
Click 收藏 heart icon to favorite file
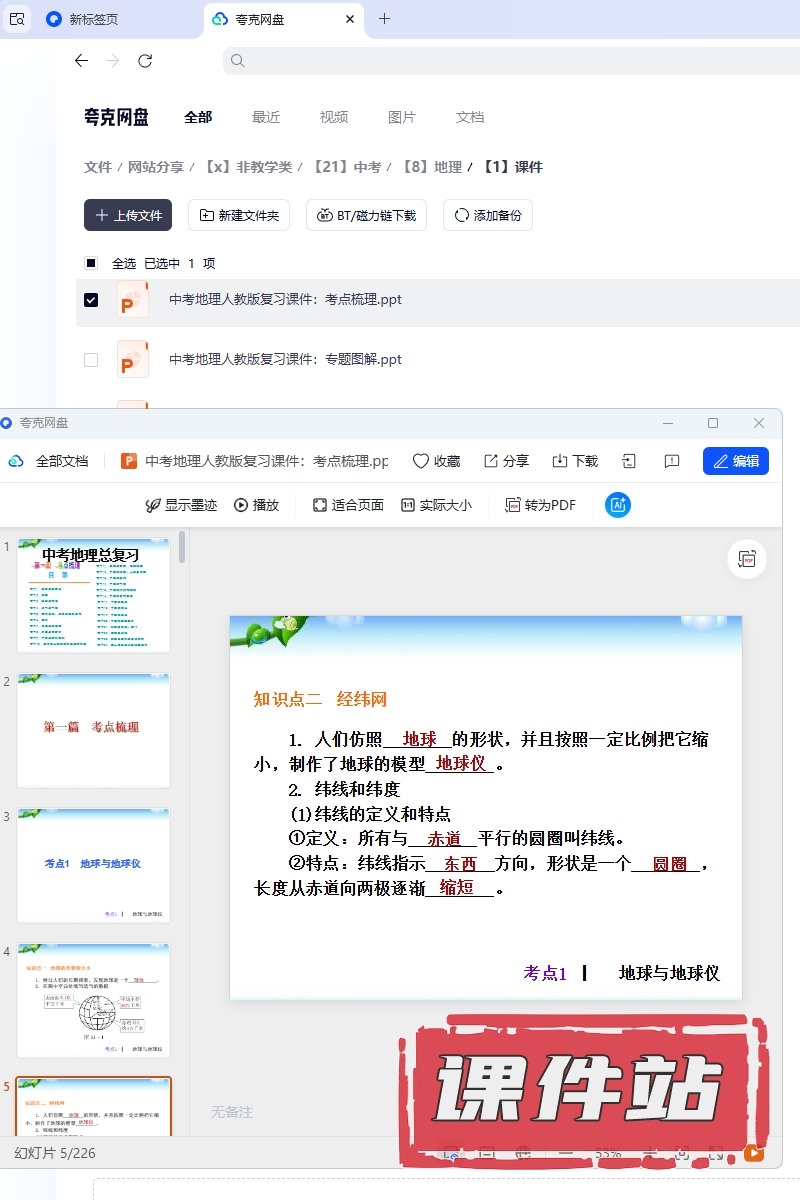(x=436, y=461)
